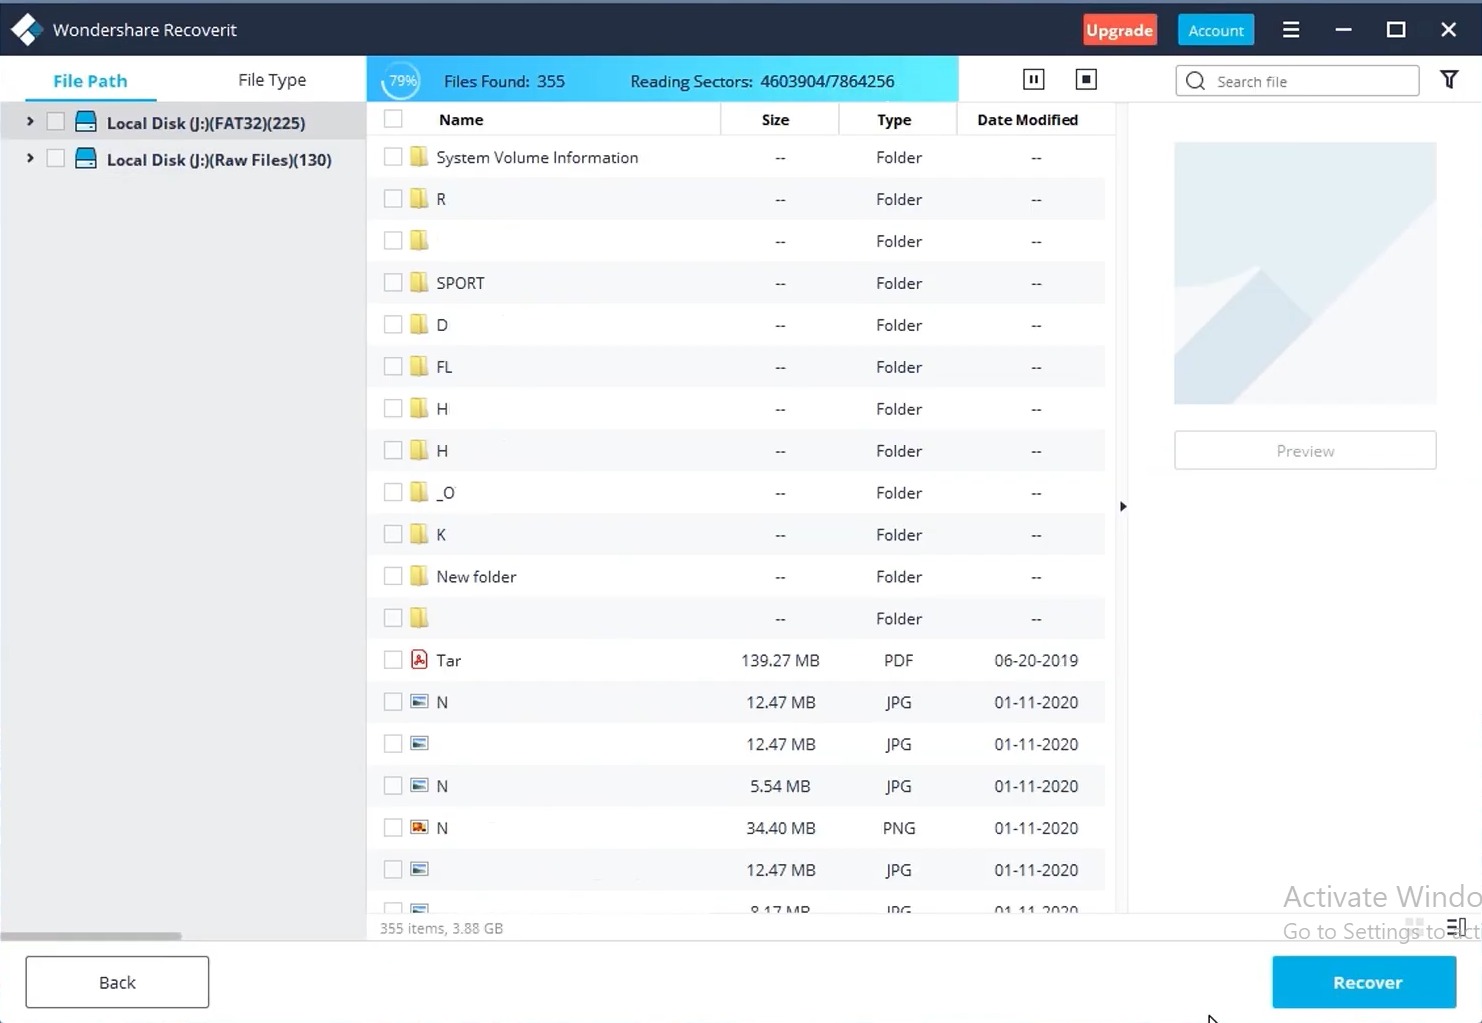The image size is (1482, 1023).
Task: Click the SPORT folder icon
Action: [x=419, y=283]
